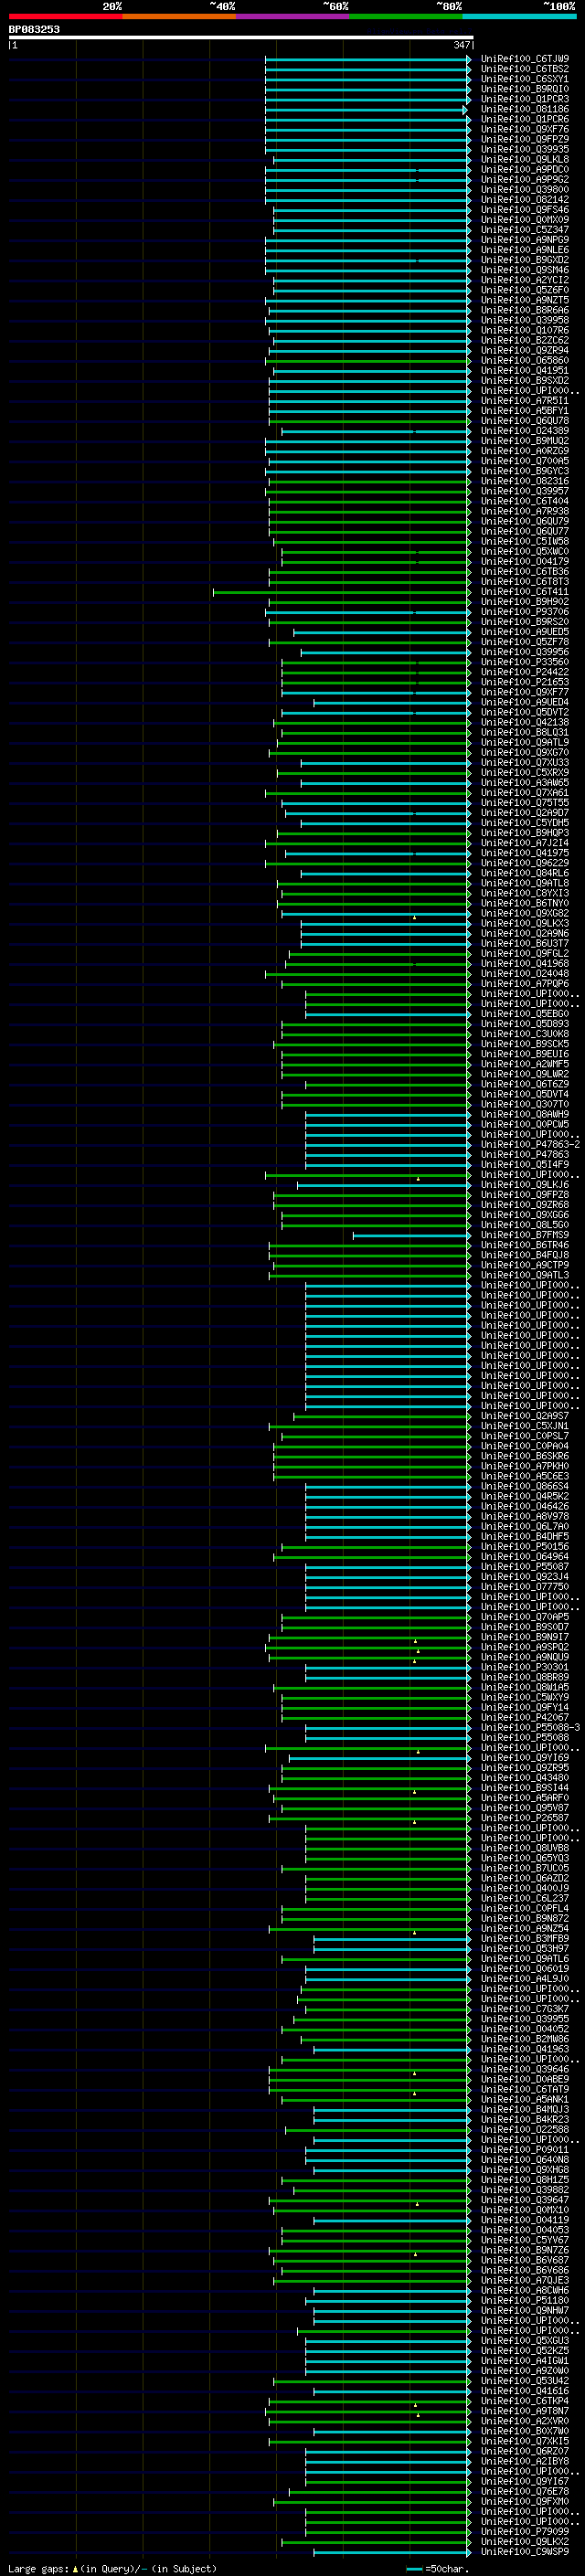This screenshot has width=585, height=2576.
Task: Open hit UniRef100_C6TJW9
Action: [525, 59]
